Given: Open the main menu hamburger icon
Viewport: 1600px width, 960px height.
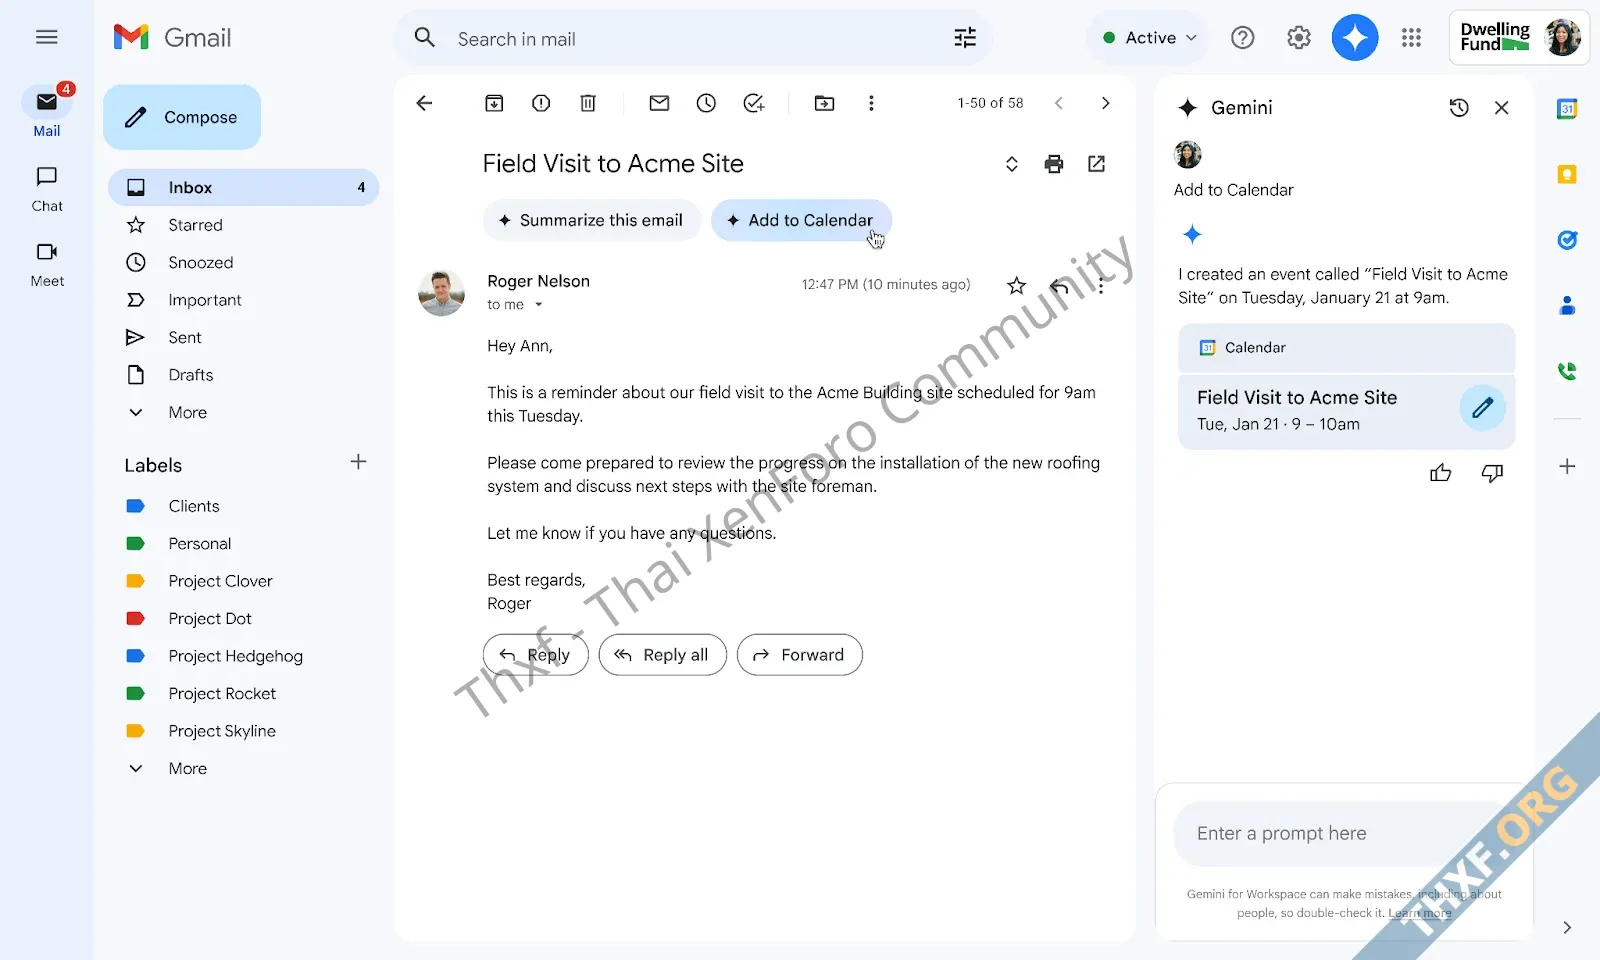Looking at the screenshot, I should click(x=47, y=38).
